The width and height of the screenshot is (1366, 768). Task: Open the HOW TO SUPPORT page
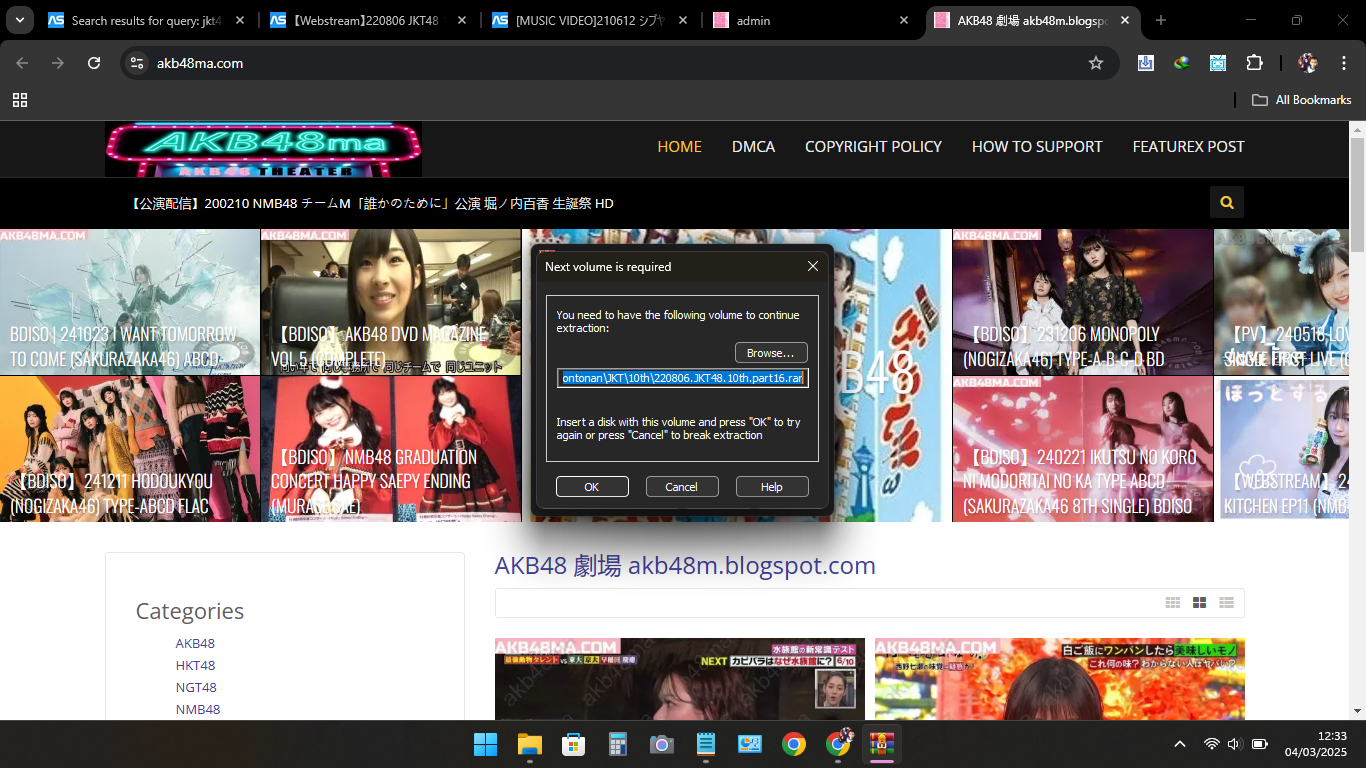tap(1037, 147)
